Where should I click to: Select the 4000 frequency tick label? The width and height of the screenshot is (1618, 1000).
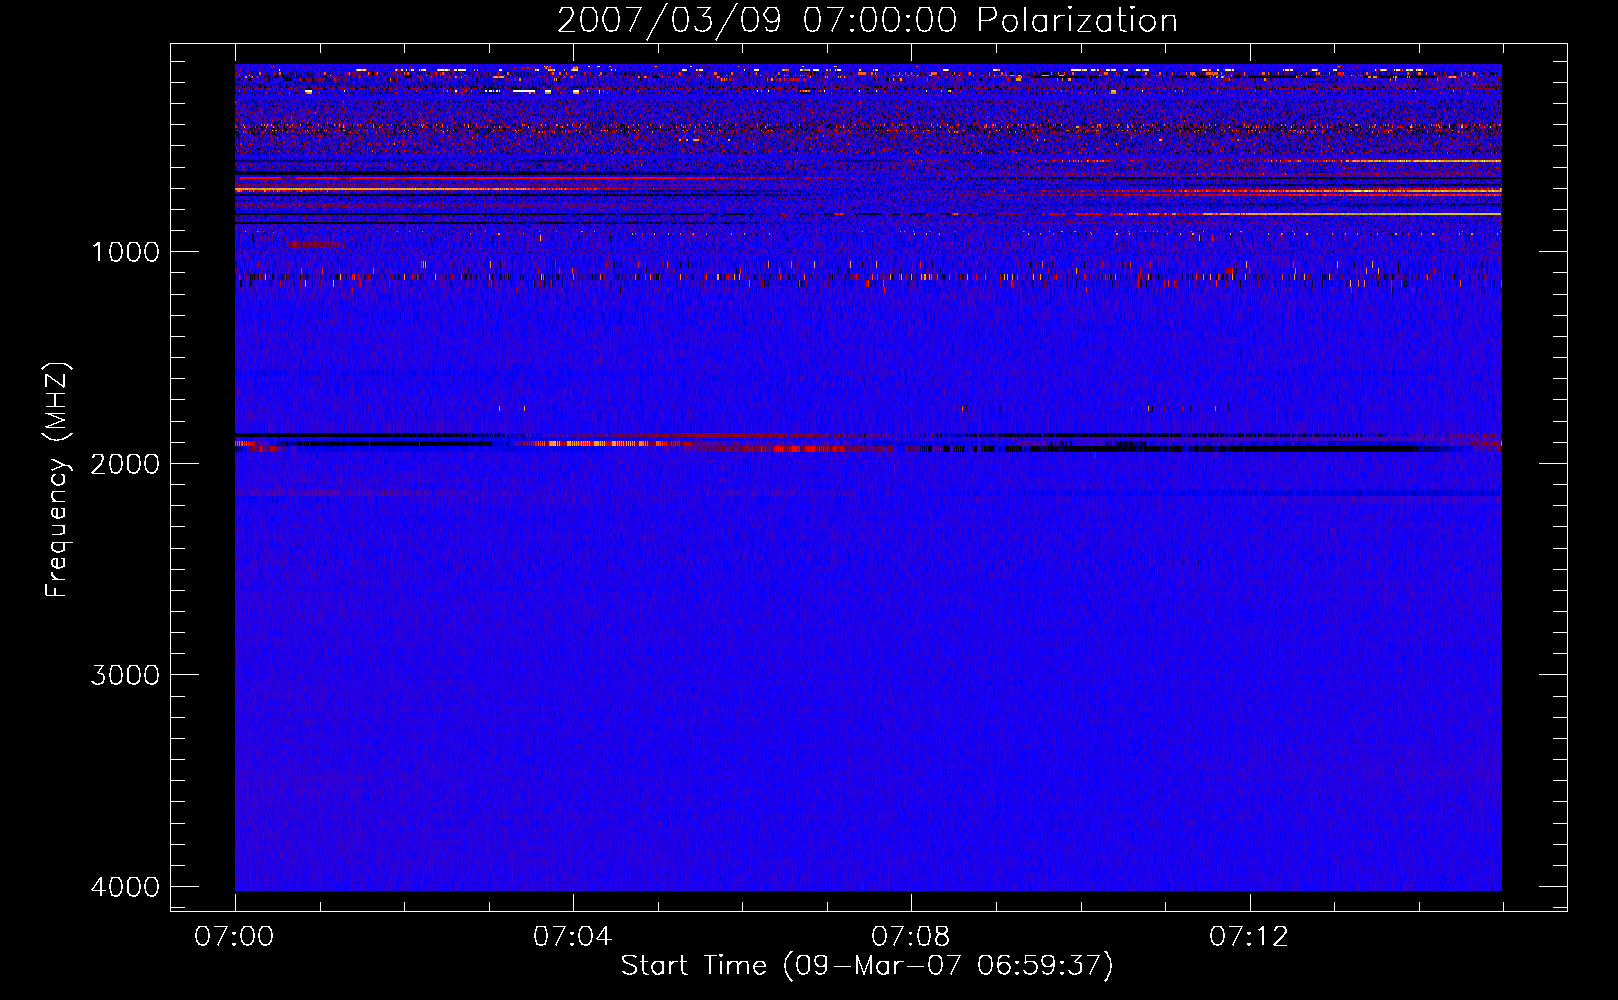[125, 887]
